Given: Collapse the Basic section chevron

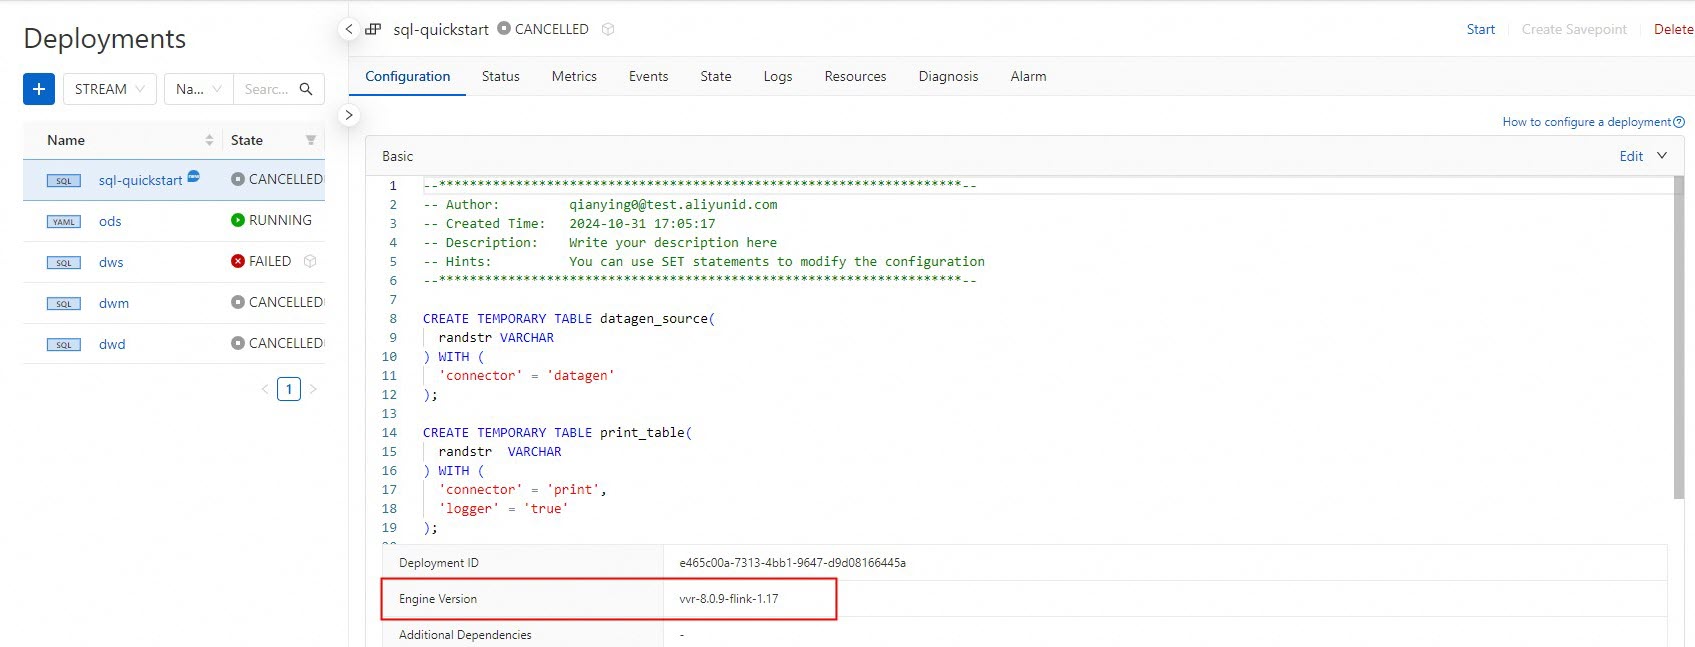Looking at the screenshot, I should pos(1662,155).
